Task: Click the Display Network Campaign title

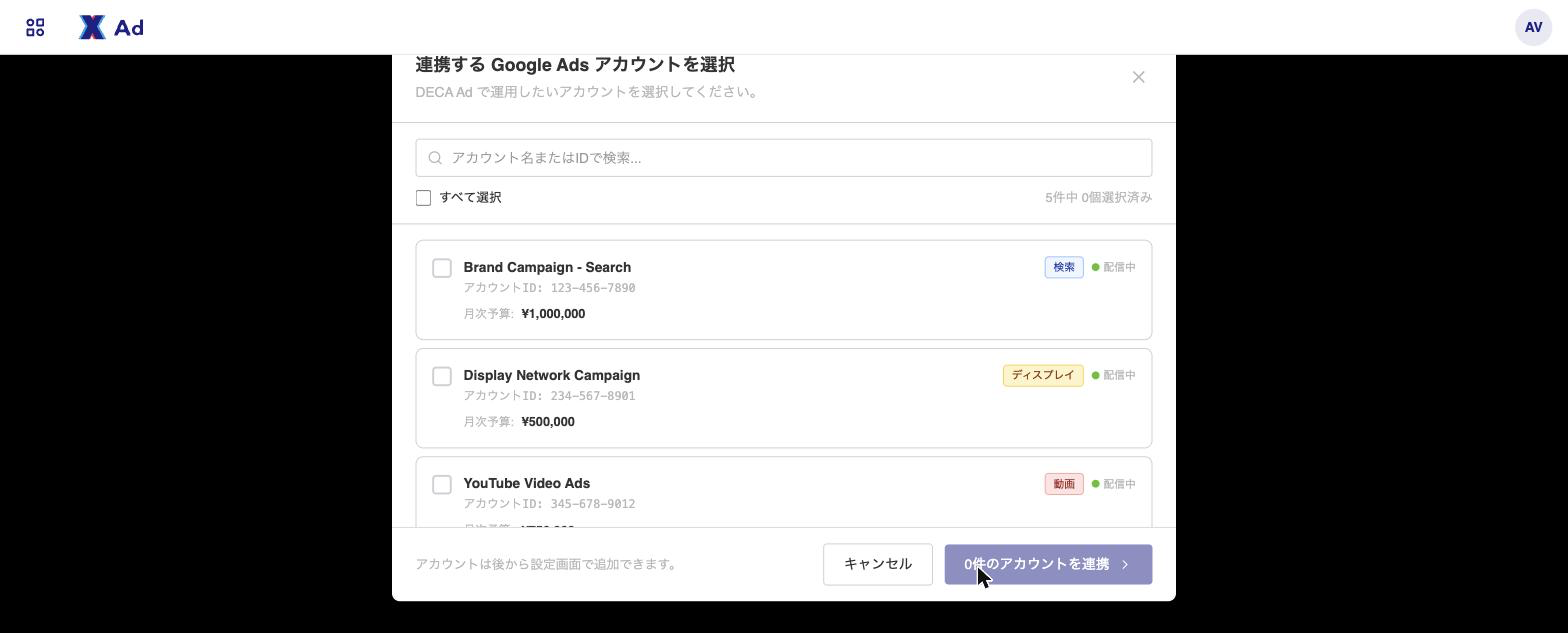Action: pyautogui.click(x=552, y=375)
